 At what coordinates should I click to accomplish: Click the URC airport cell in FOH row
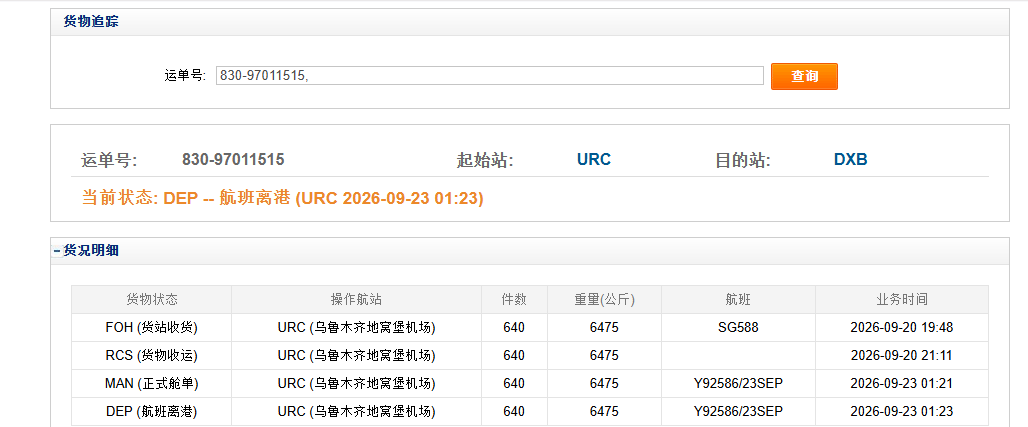coord(356,327)
